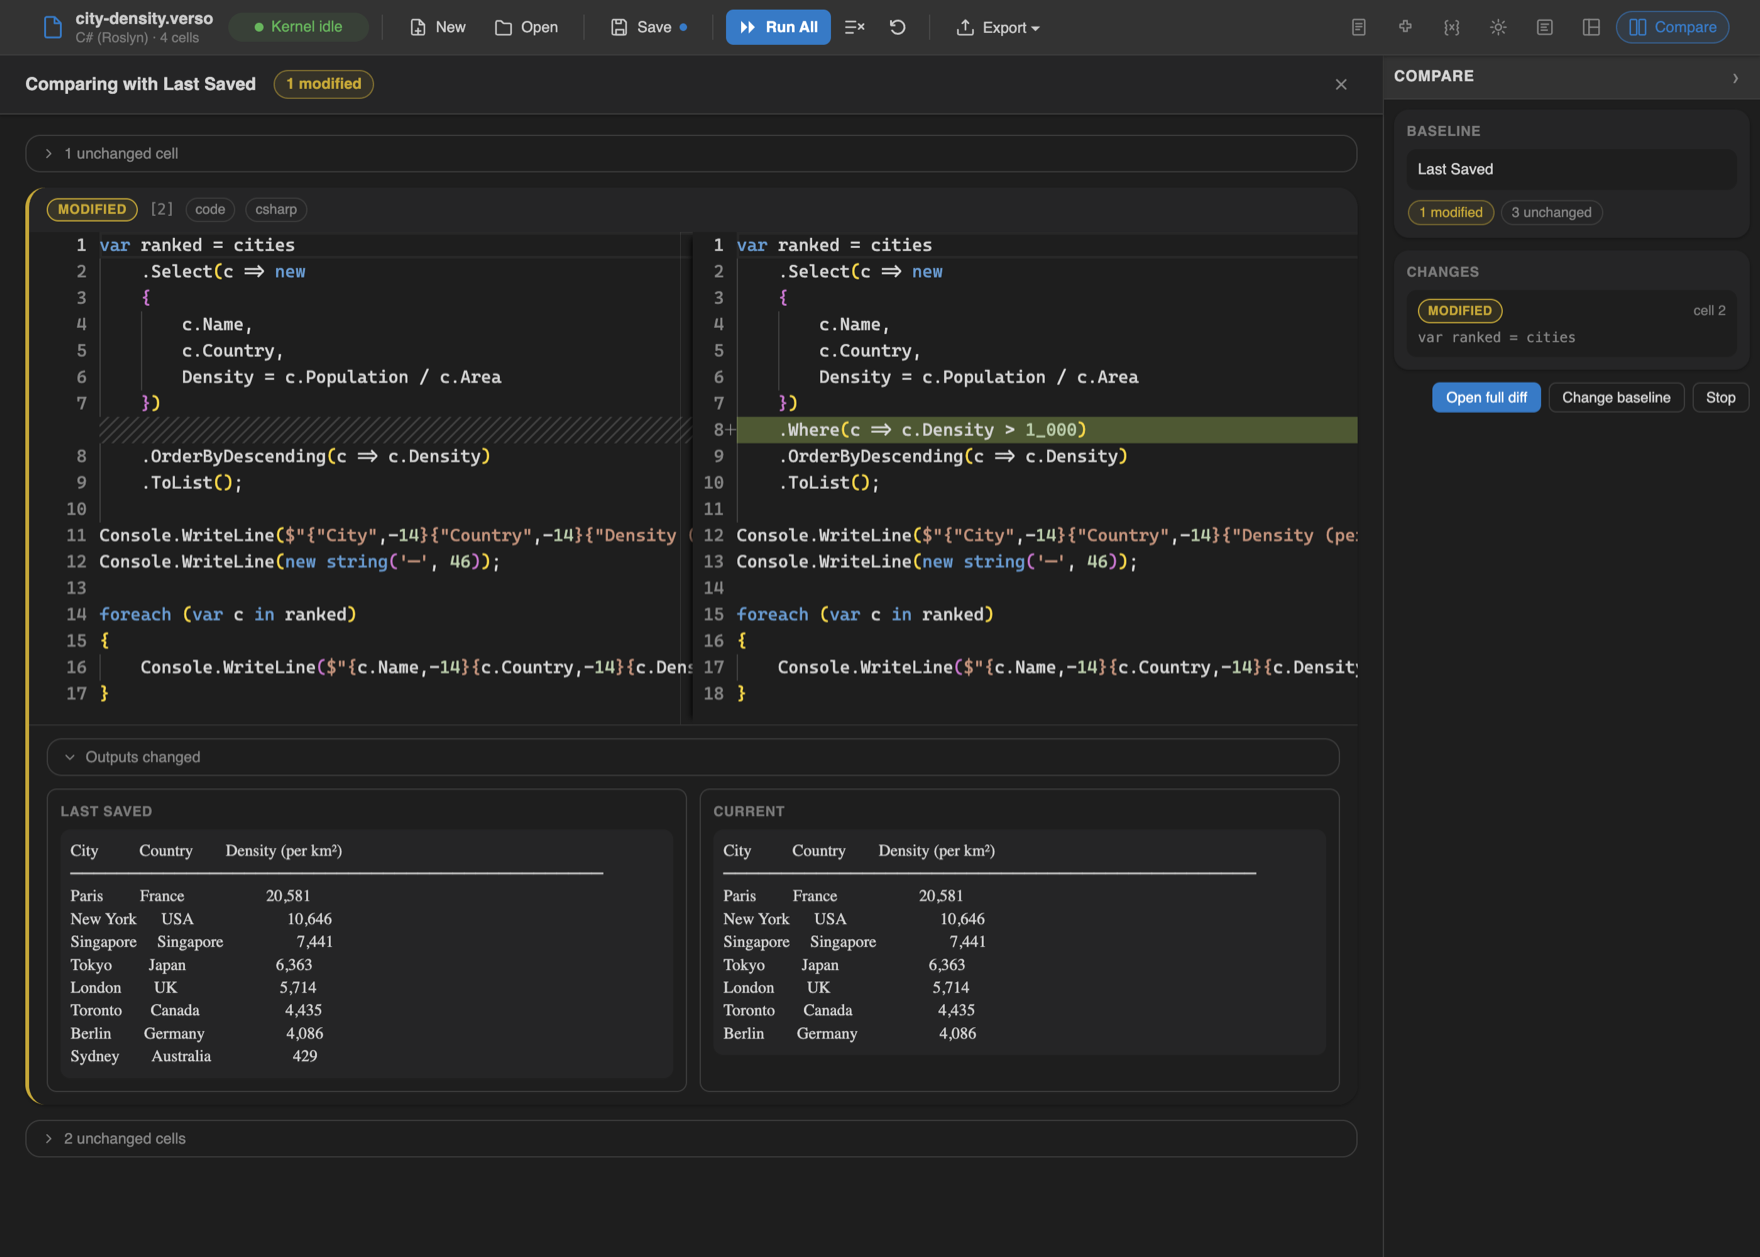Expand the '2 unchanged cells' section

click(x=691, y=1138)
